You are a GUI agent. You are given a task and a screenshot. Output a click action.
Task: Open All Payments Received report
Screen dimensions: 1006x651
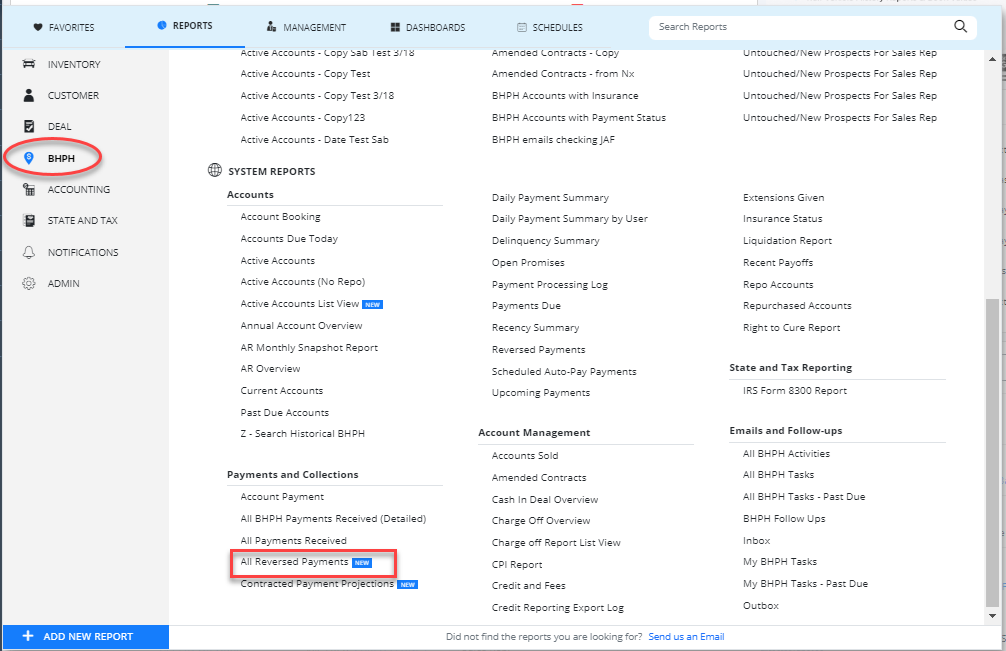pos(294,541)
